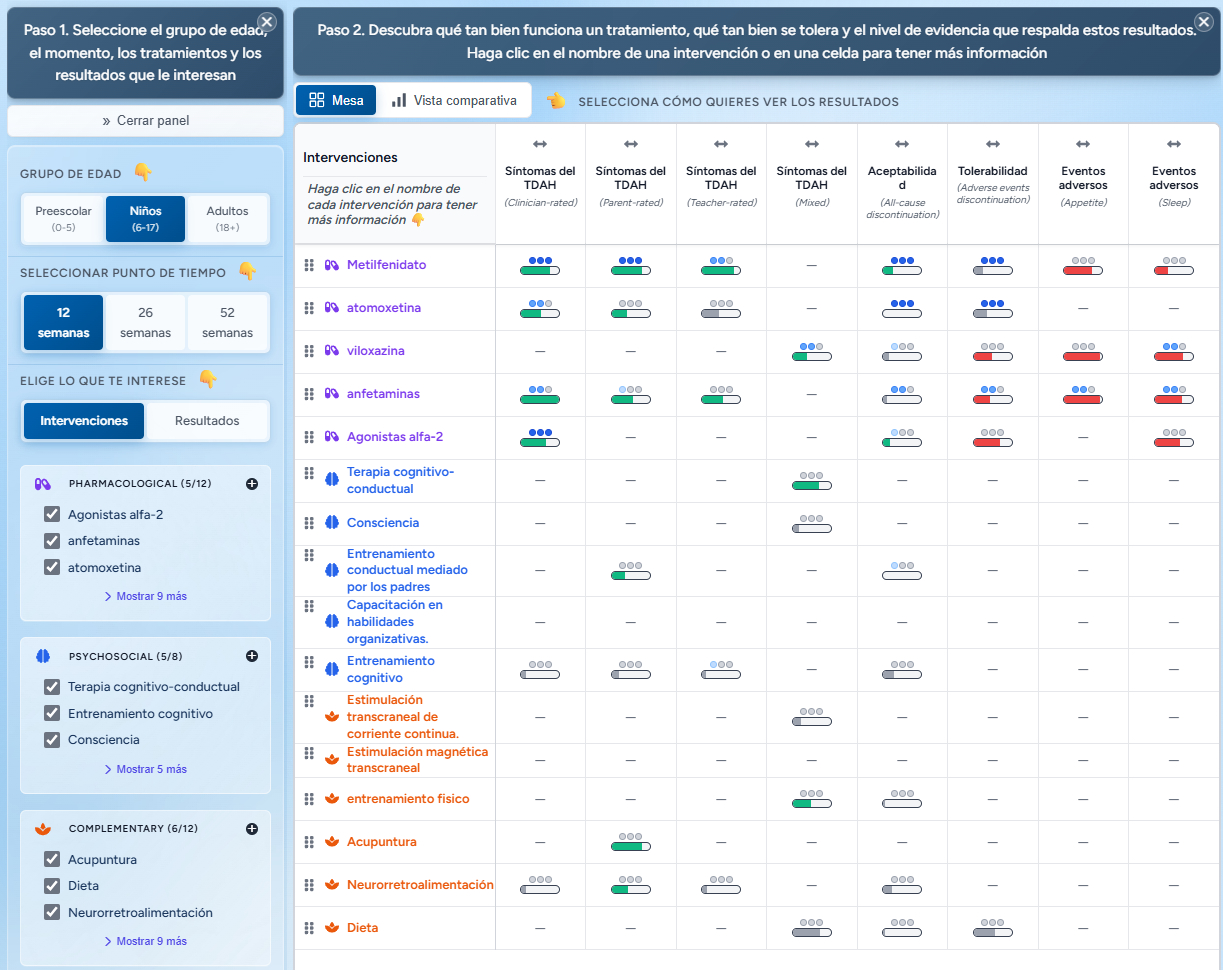
Task: Click resize arrows above the Aceptabilidad column
Action: 902,145
